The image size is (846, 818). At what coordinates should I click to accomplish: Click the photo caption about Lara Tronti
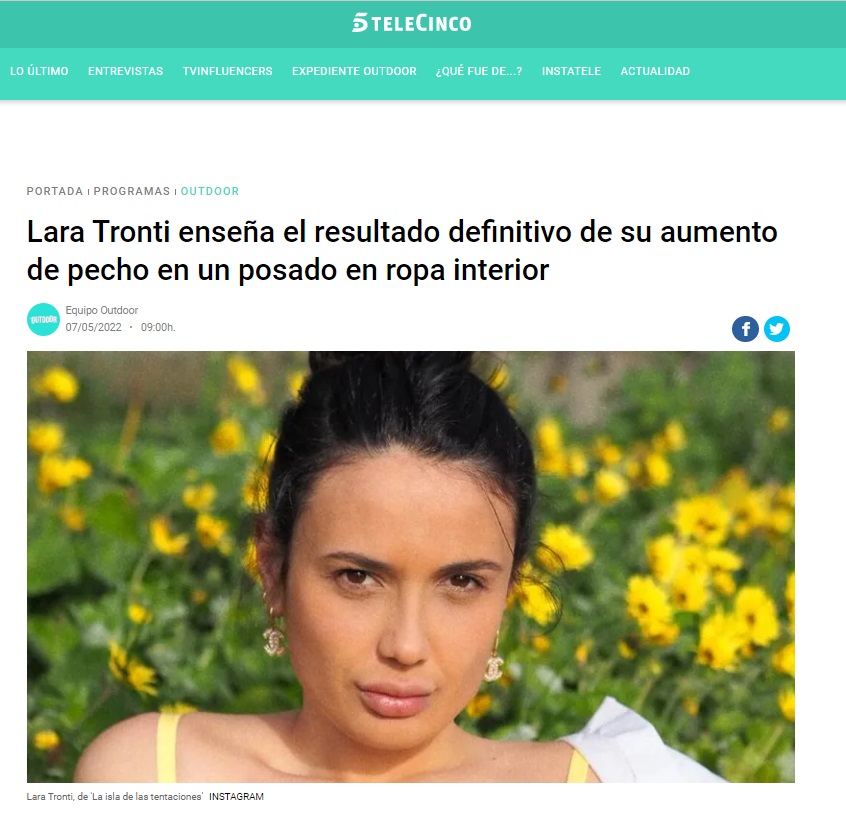click(114, 796)
